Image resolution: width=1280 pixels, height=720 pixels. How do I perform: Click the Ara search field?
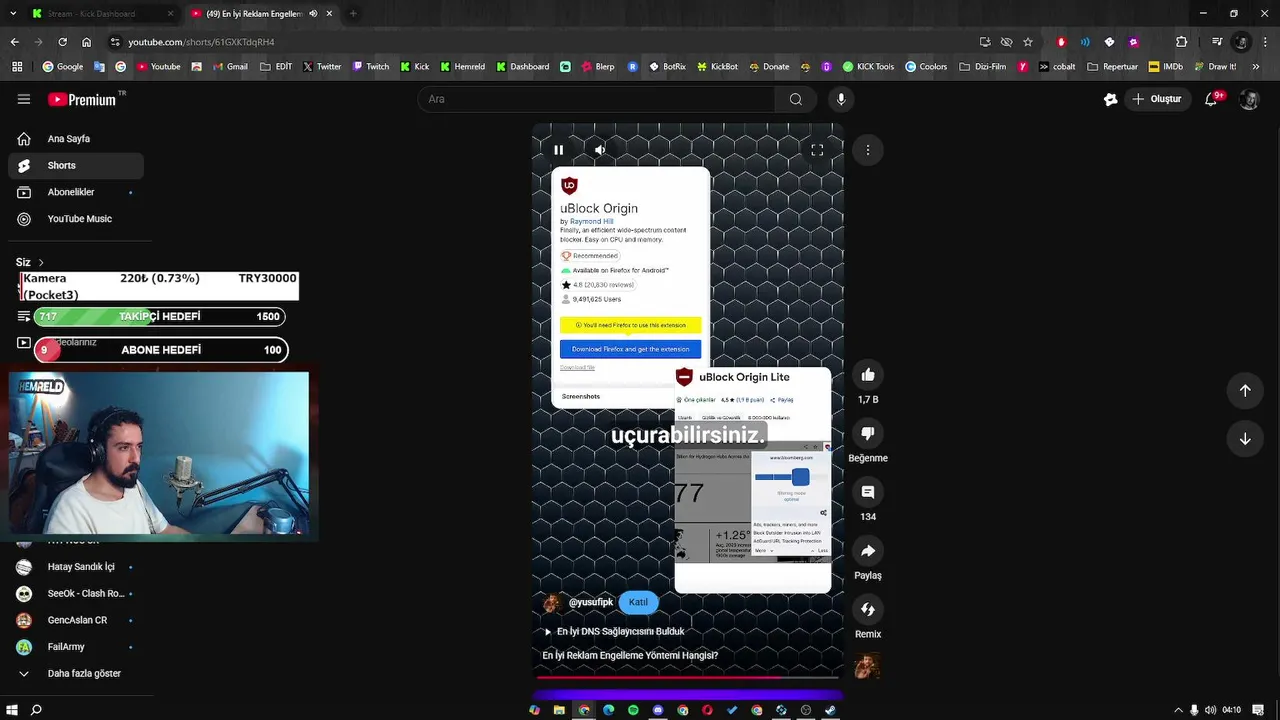point(596,99)
